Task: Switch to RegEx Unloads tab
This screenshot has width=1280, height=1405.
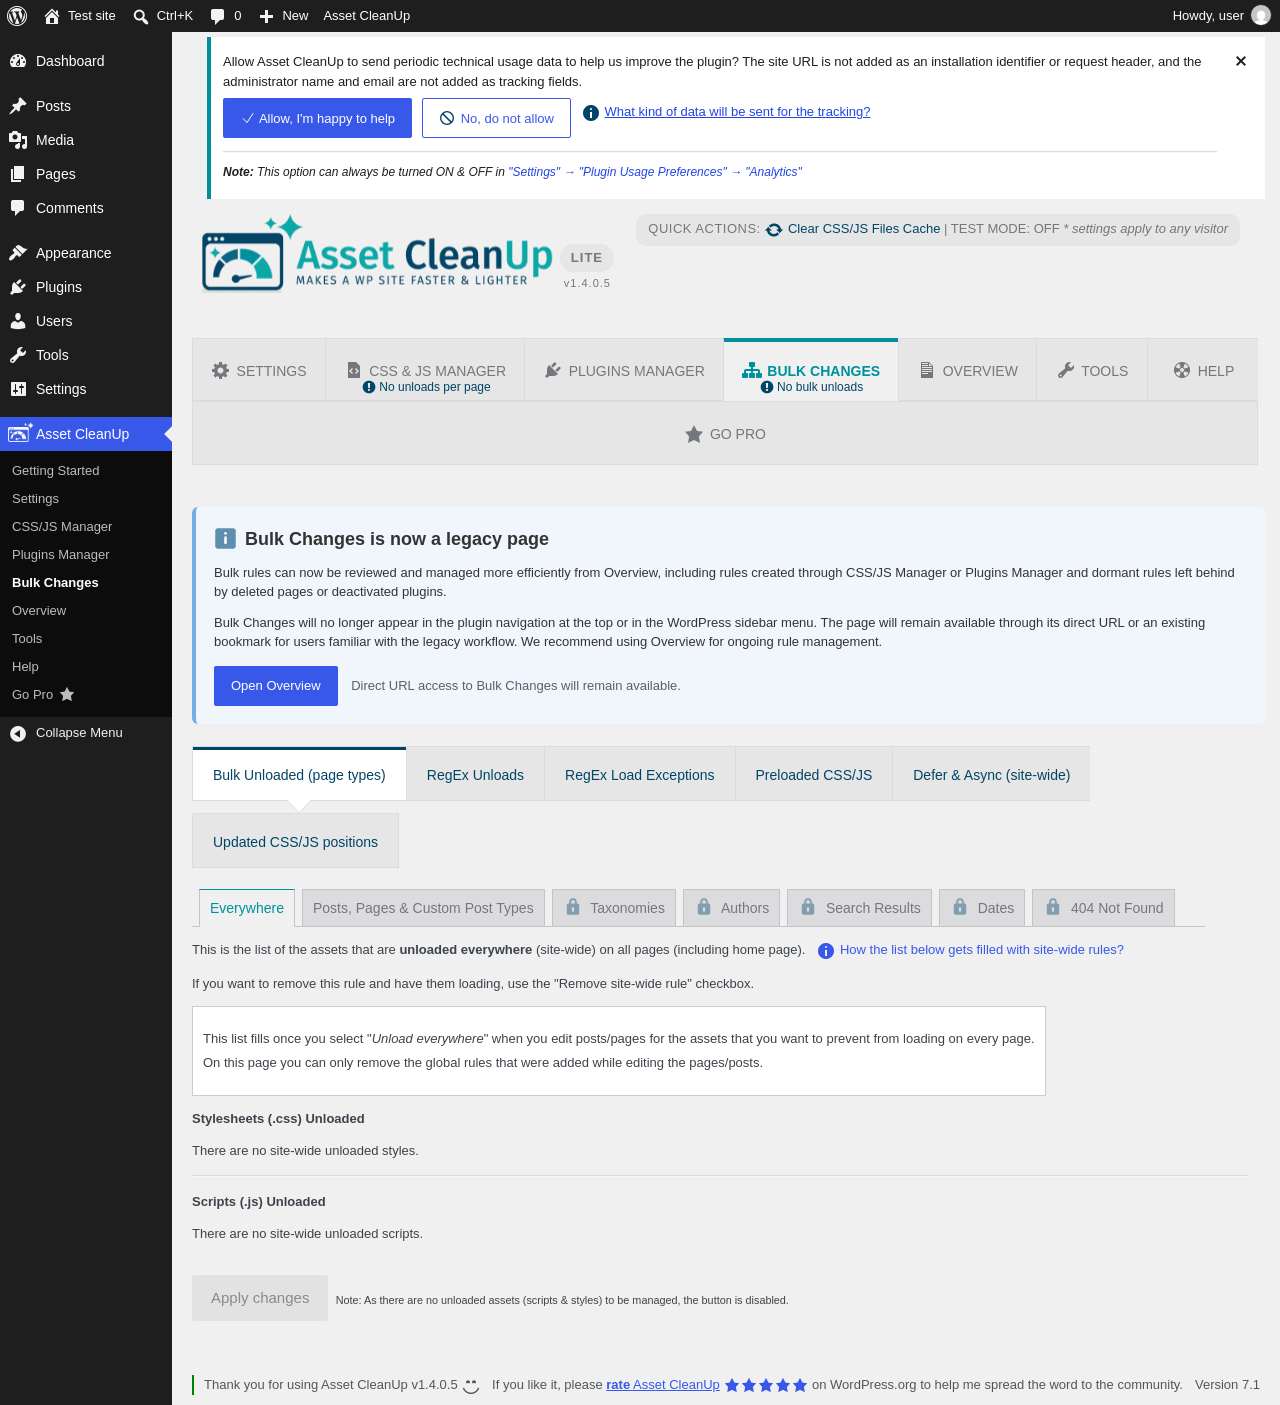Action: point(475,775)
